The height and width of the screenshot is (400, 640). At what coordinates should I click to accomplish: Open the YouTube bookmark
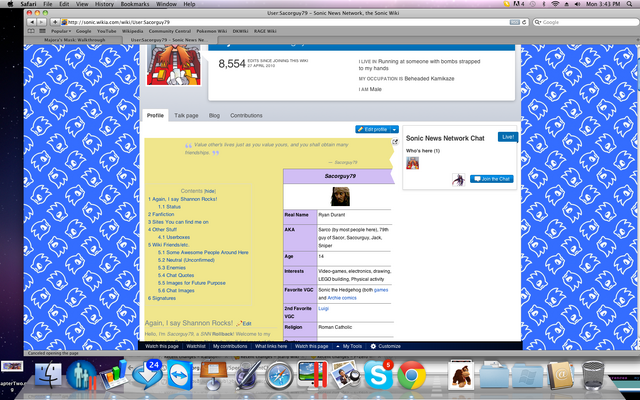tap(107, 31)
